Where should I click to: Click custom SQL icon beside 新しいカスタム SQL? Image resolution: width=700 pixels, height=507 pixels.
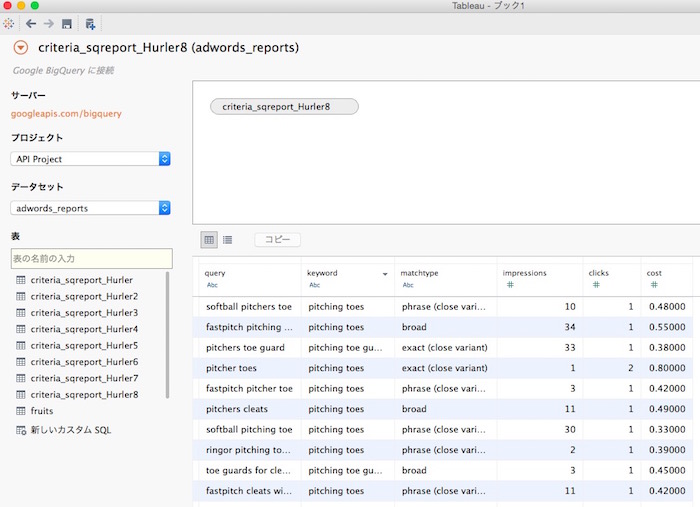click(x=21, y=431)
